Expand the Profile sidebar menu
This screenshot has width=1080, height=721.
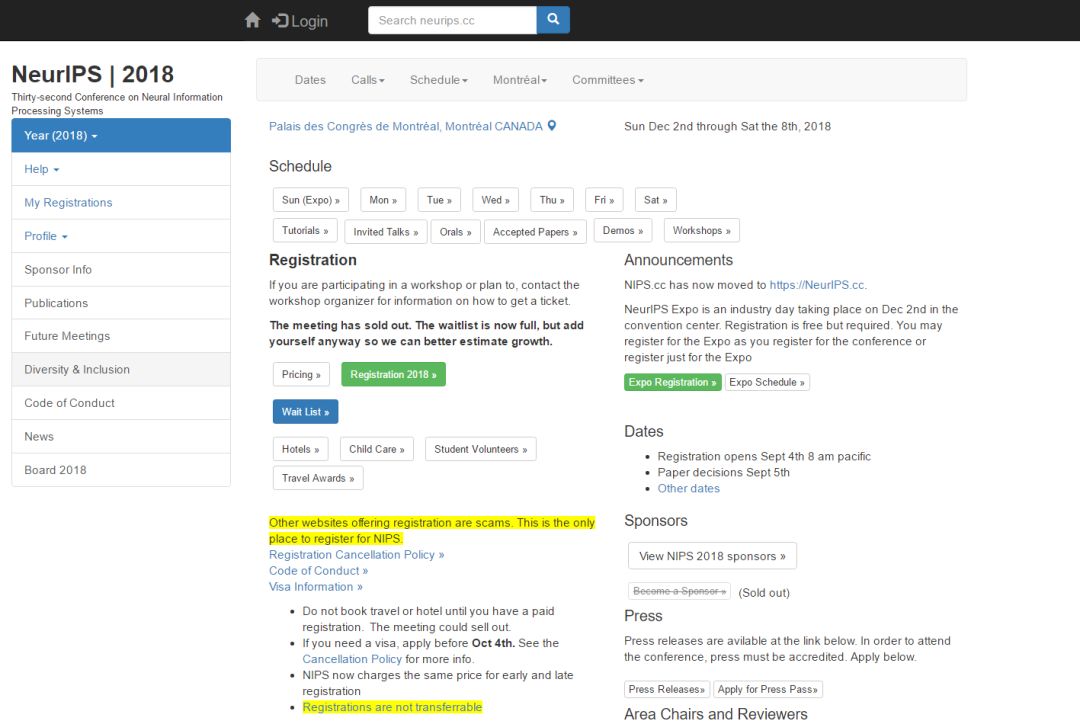(x=121, y=236)
